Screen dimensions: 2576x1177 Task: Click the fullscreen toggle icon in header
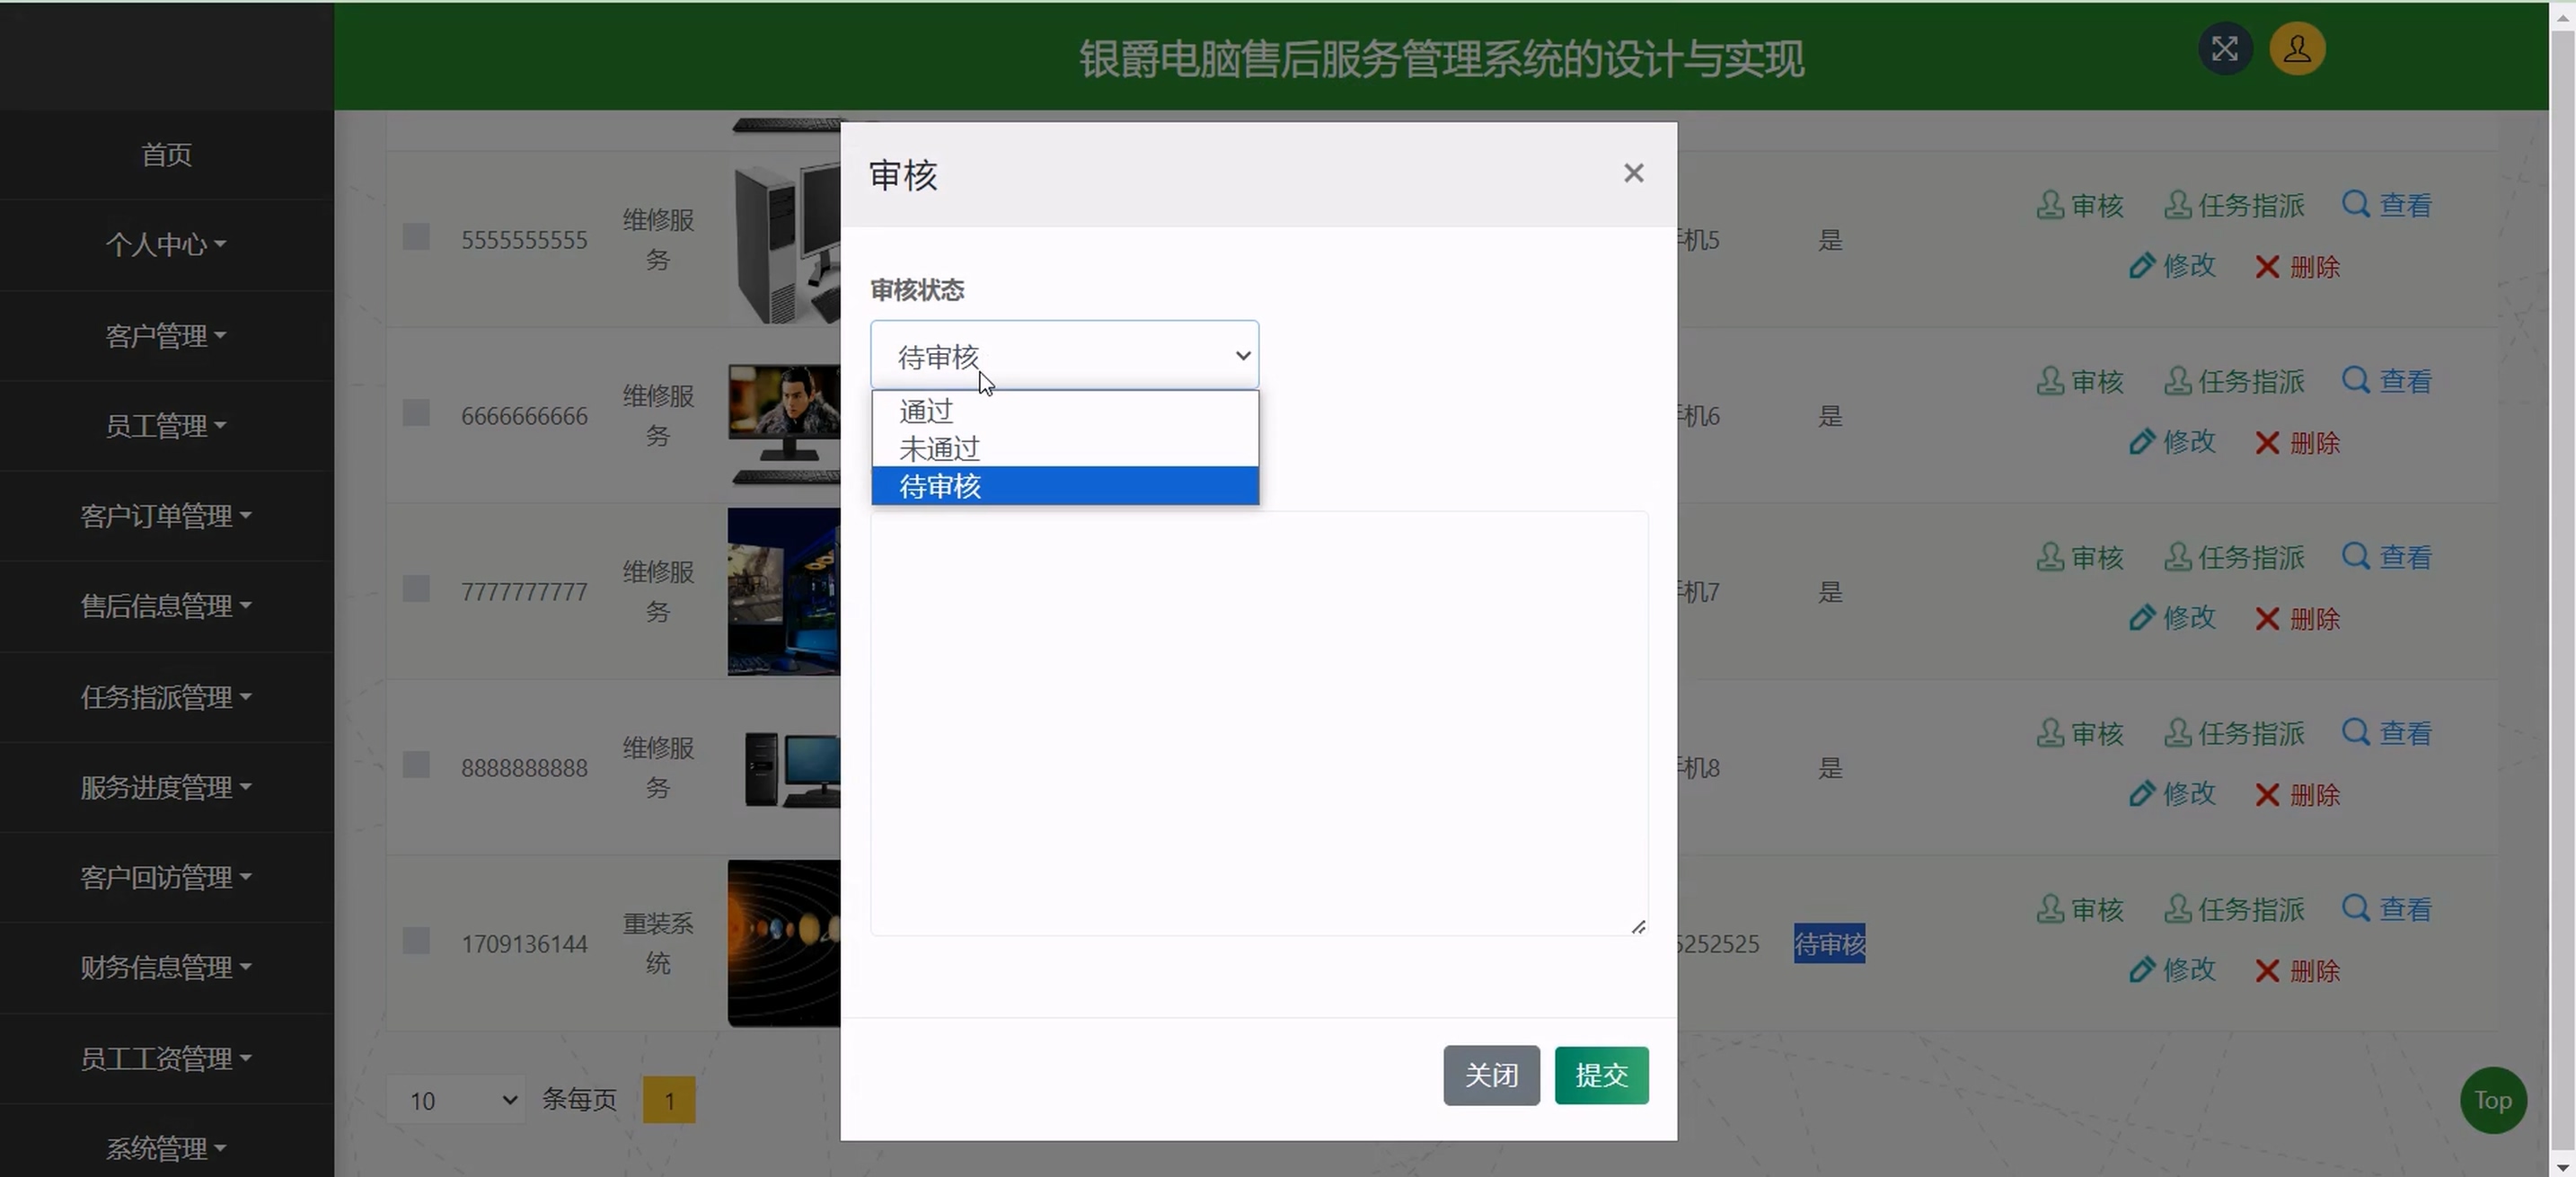pos(2224,49)
